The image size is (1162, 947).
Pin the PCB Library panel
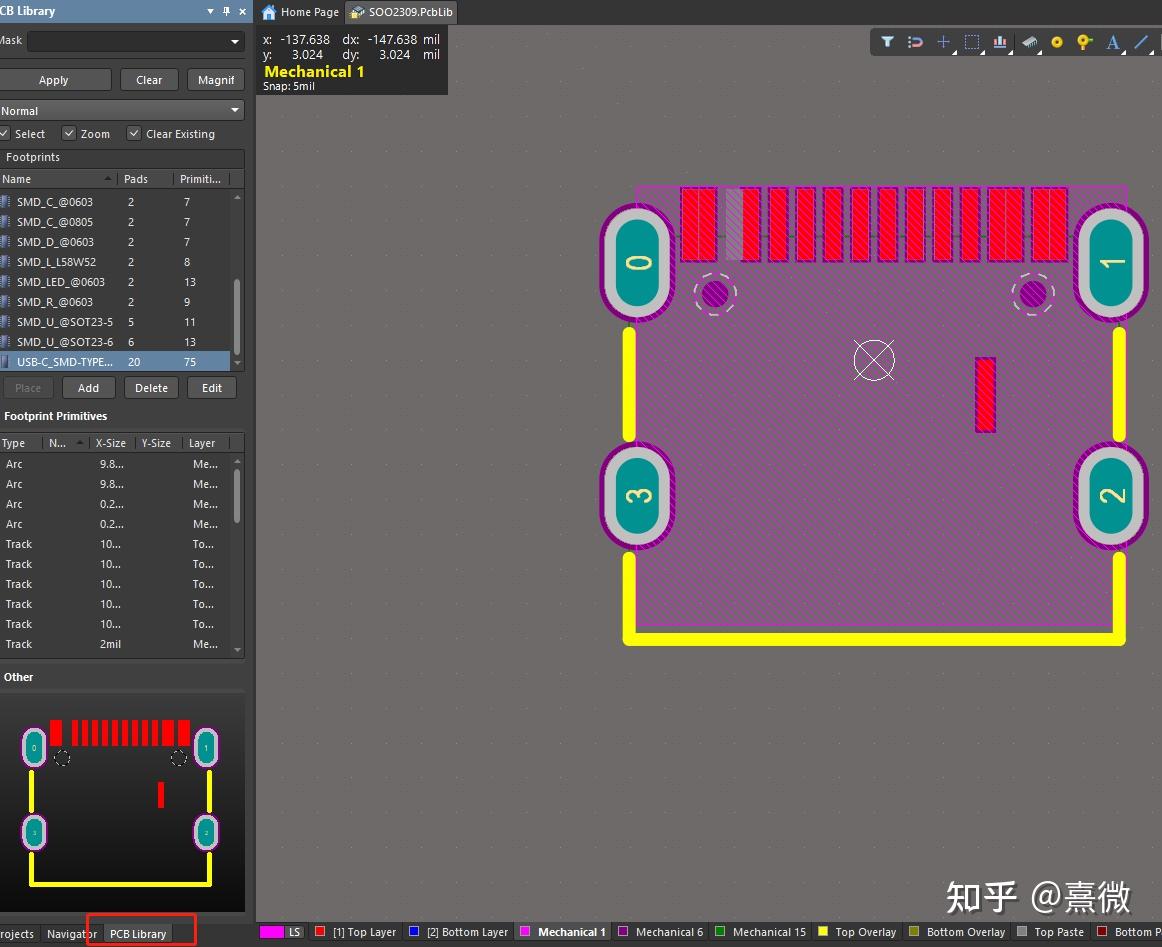point(226,11)
